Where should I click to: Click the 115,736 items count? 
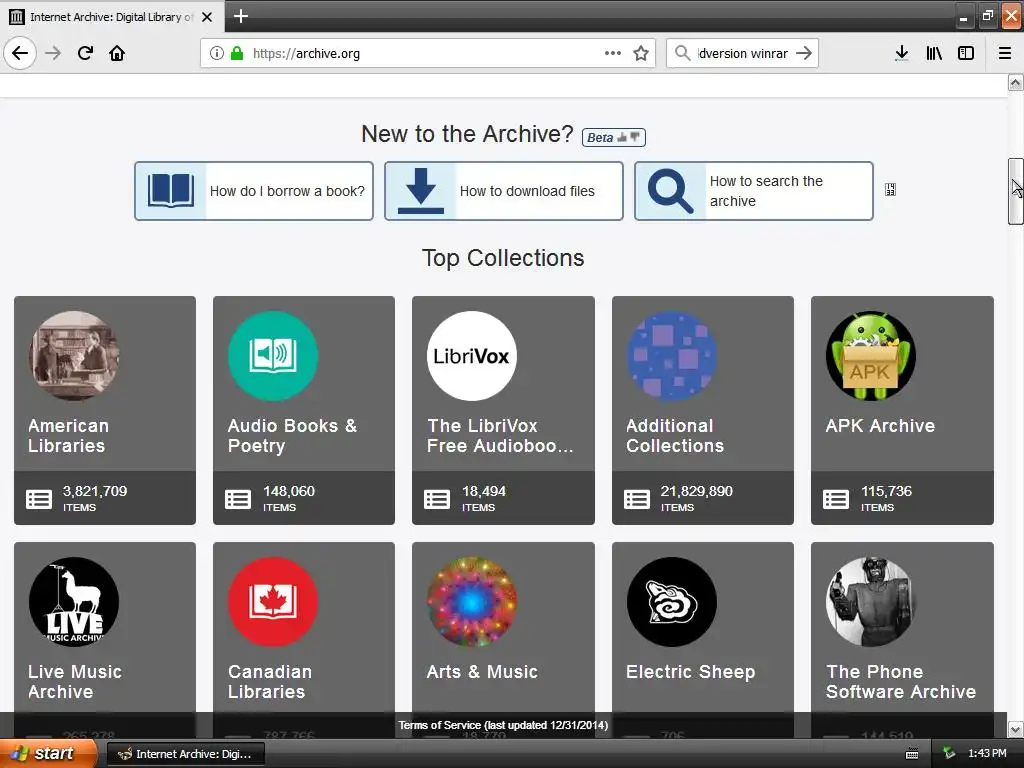tap(886, 491)
